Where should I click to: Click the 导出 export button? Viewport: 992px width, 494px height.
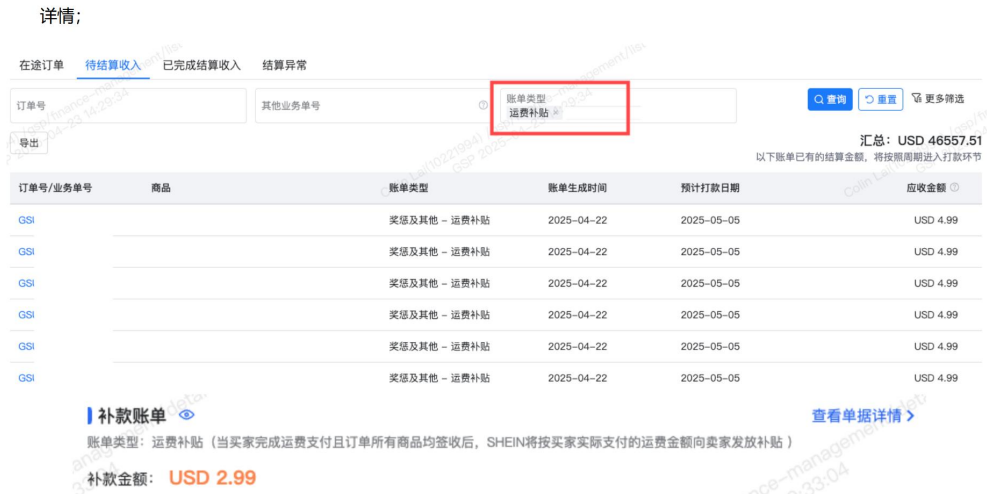click(x=29, y=143)
